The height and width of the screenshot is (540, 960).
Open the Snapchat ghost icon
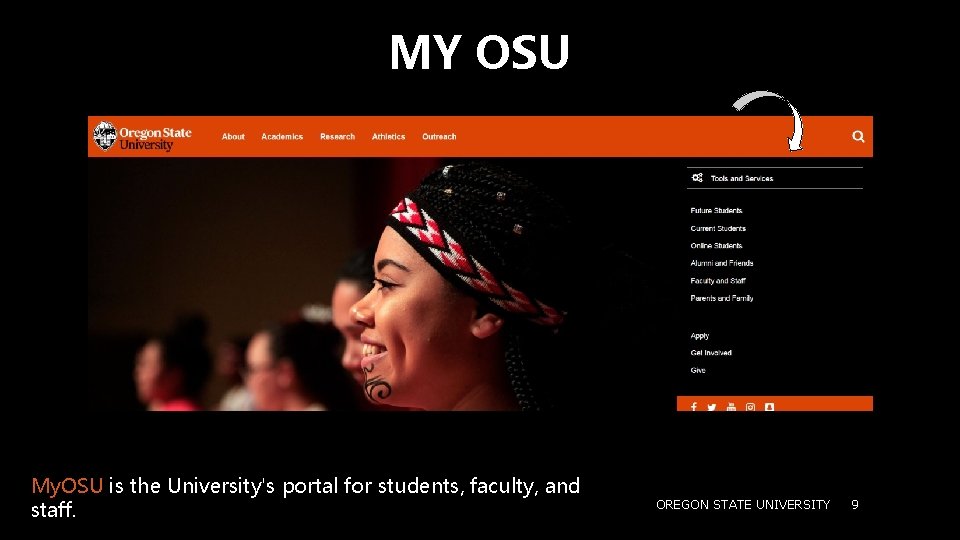[770, 407]
